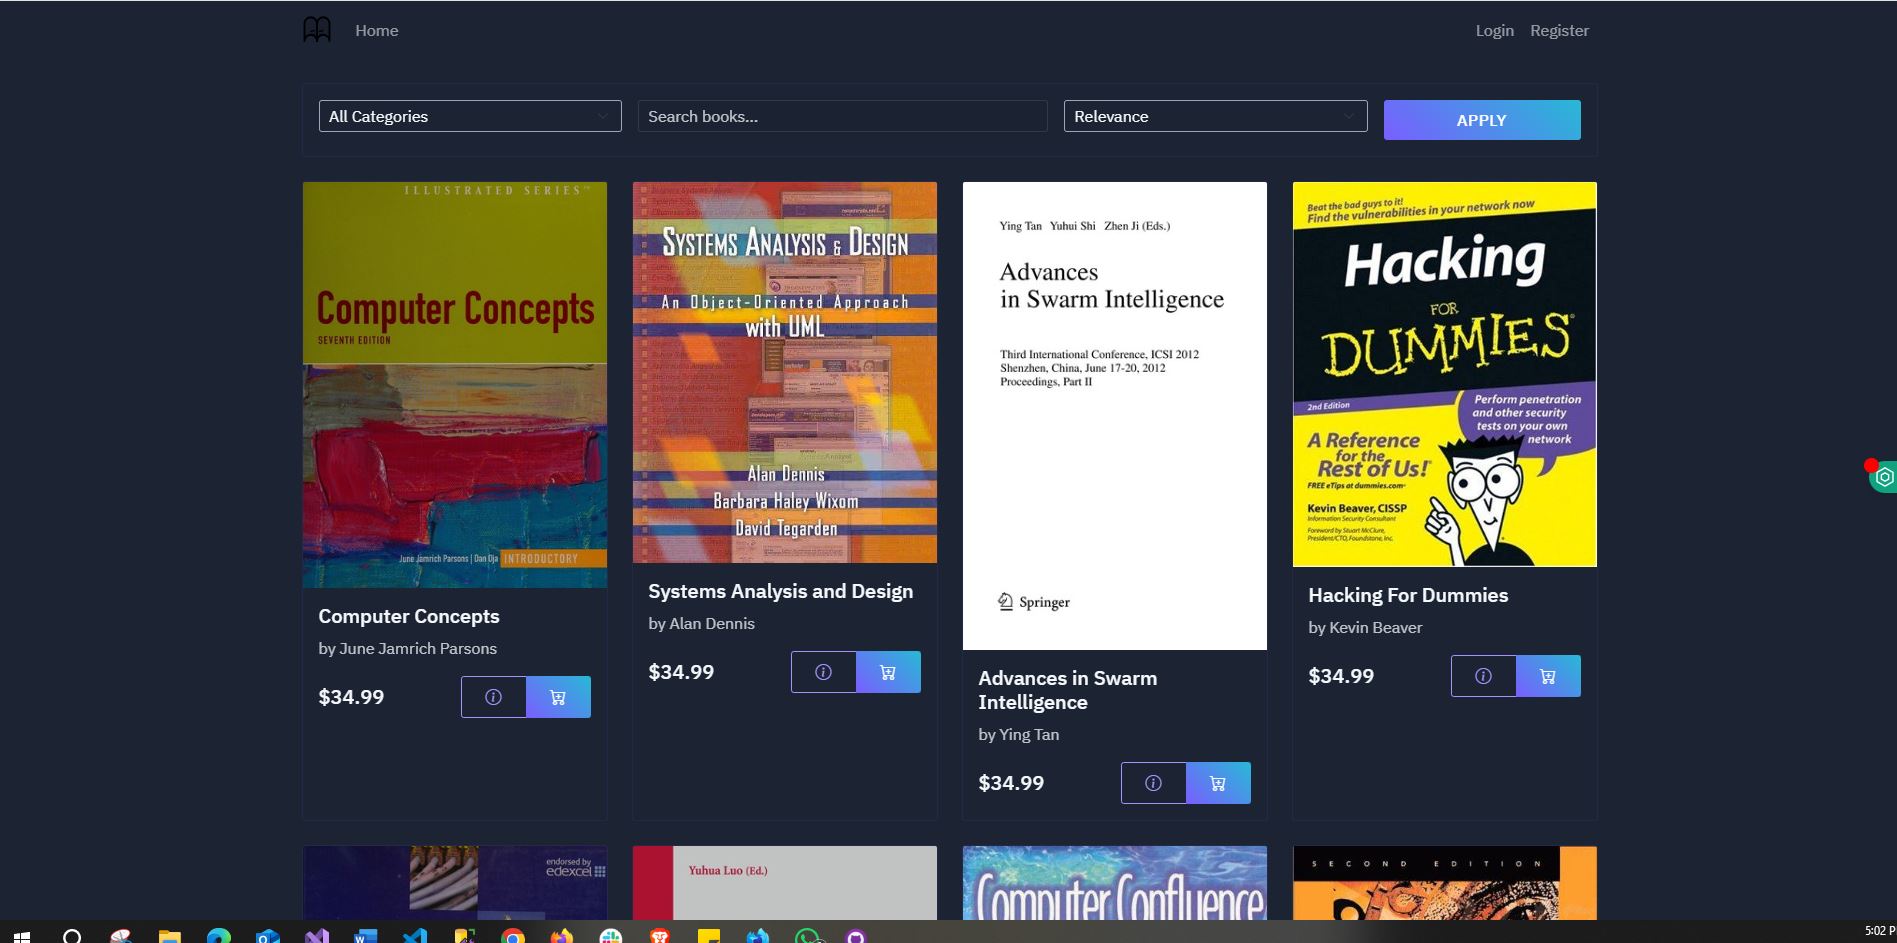Open the Relevance sort dropdown
1897x943 pixels.
pyautogui.click(x=1215, y=116)
